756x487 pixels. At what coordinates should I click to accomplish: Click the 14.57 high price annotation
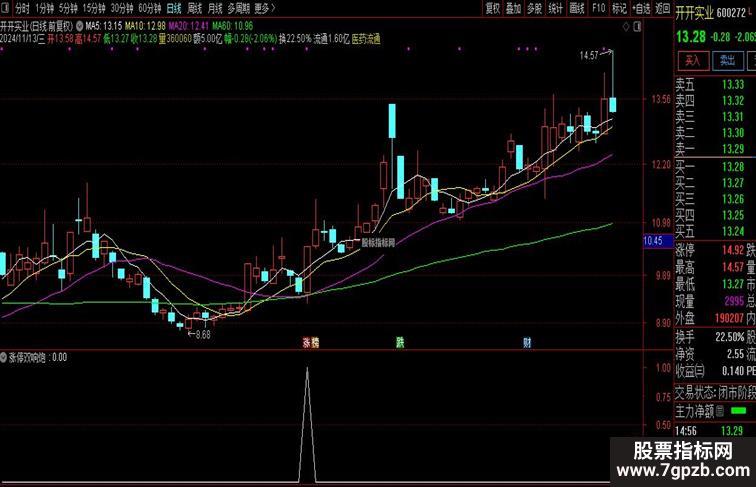coord(589,55)
